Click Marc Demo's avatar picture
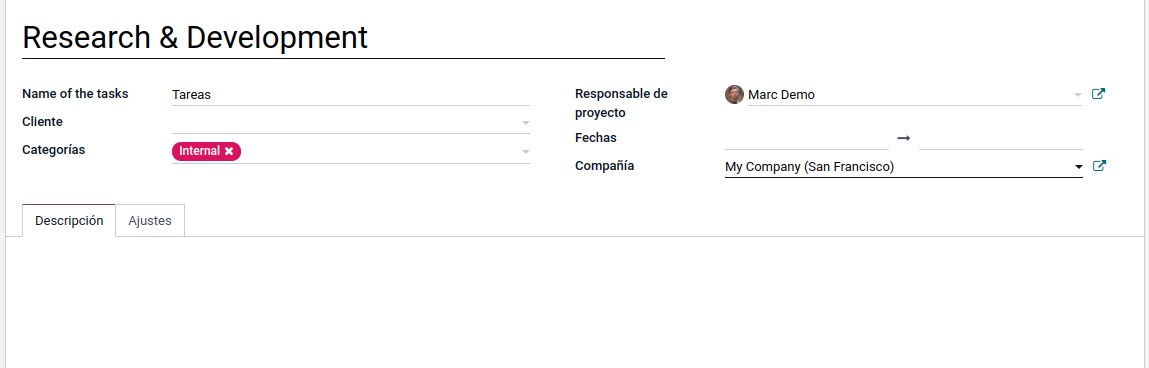Screen dimensions: 1149x368 pos(734,95)
